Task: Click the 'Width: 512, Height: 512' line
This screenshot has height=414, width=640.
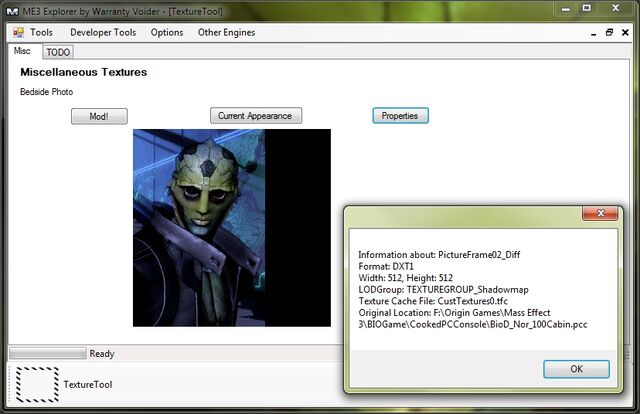Action: [x=405, y=278]
